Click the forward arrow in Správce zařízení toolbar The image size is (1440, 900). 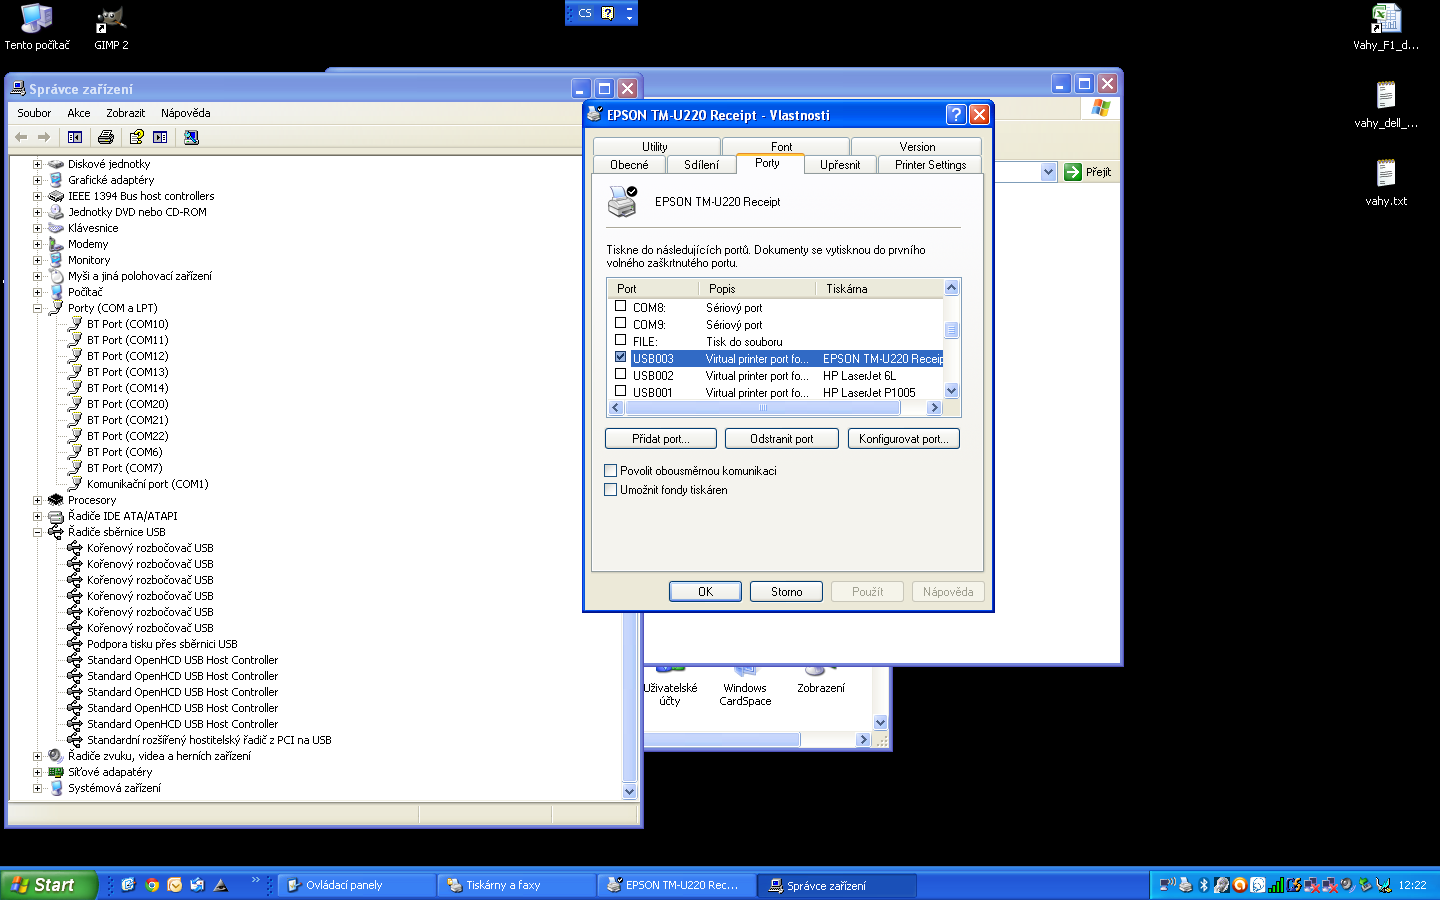[x=43, y=137]
